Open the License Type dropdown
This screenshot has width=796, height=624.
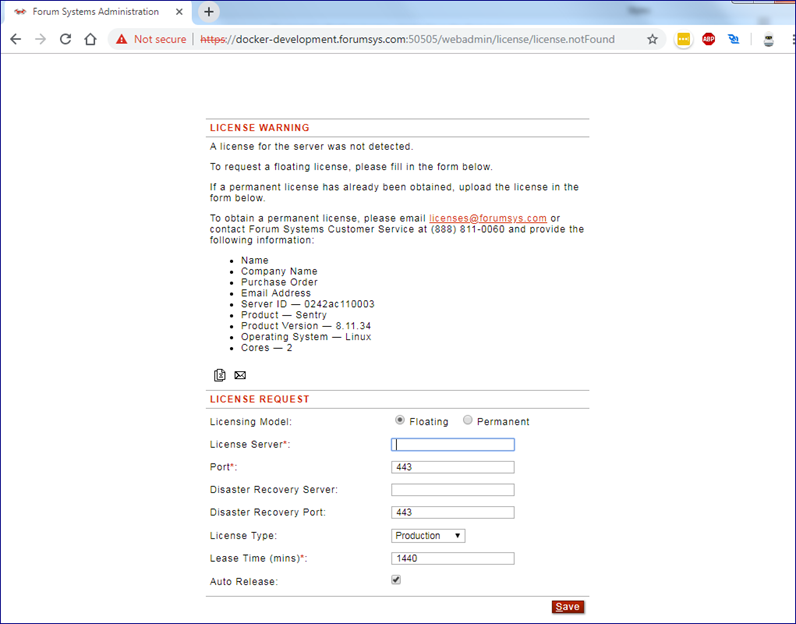coord(428,536)
